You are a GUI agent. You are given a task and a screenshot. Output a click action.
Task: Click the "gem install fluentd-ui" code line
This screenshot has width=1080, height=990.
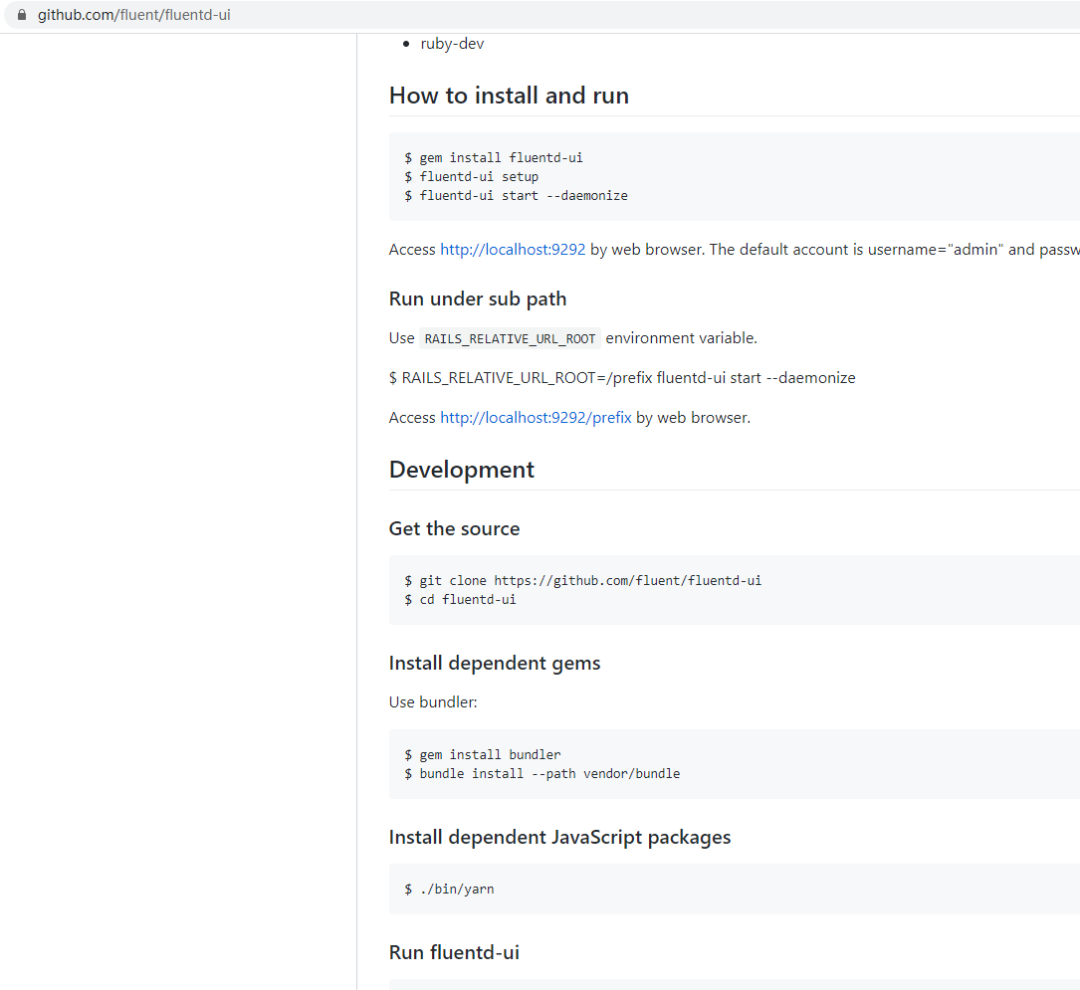click(500, 158)
